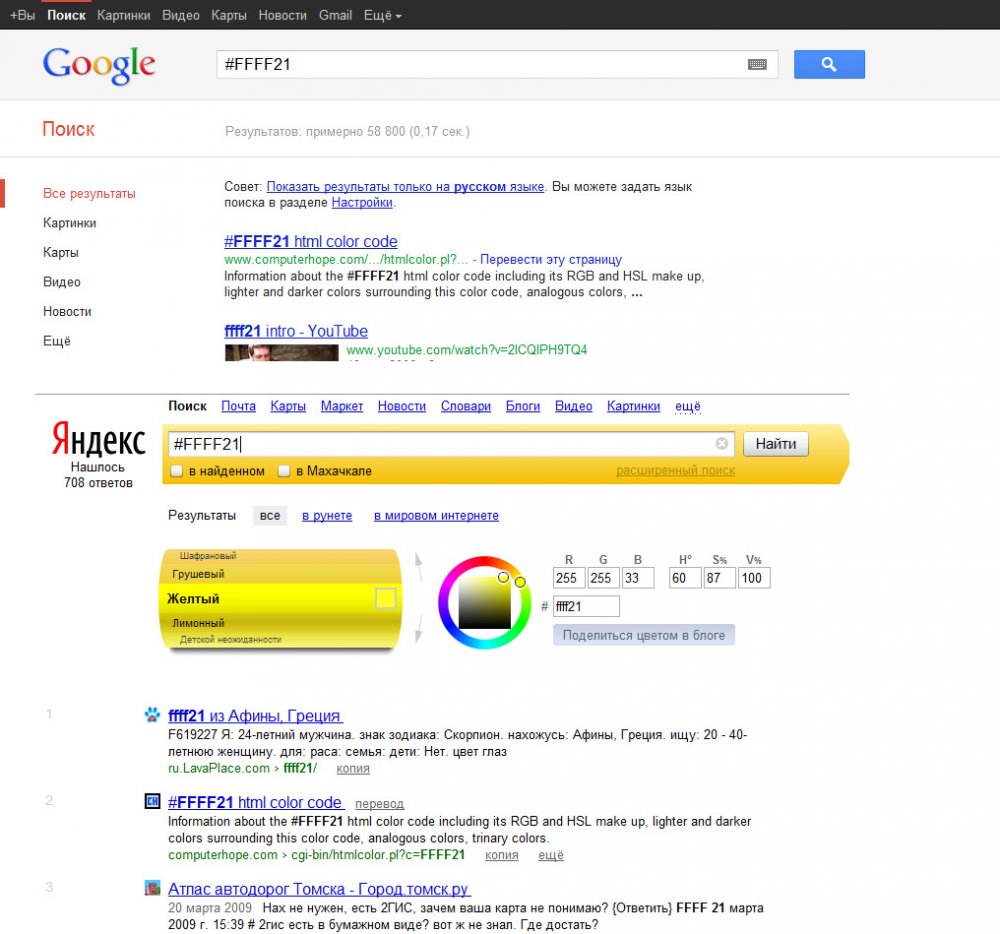The height and width of the screenshot is (934, 1000).
Task: Open 'расширенный поиск' link
Action: coord(675,471)
